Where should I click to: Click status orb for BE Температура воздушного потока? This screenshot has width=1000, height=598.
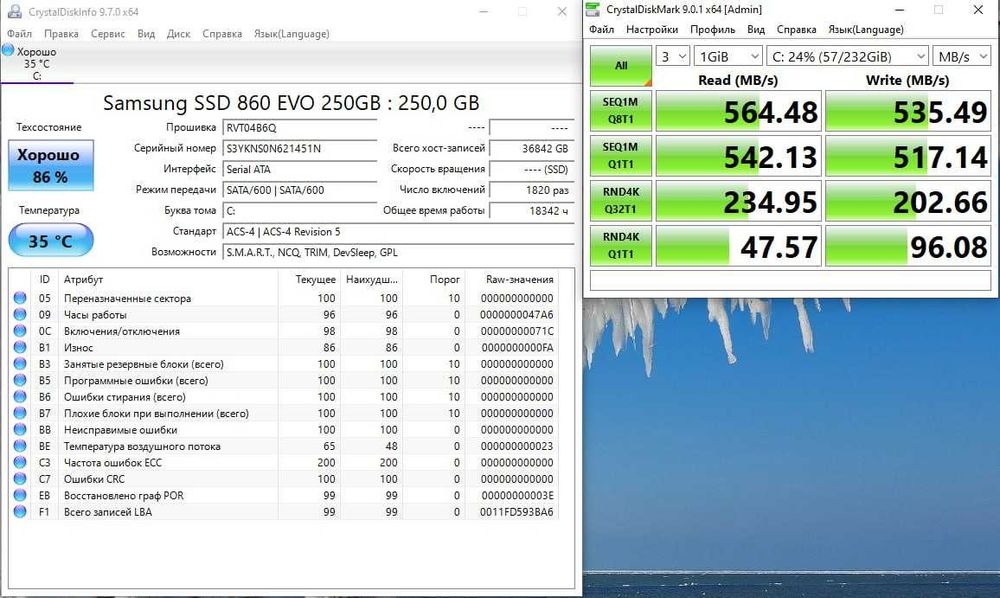[20, 446]
